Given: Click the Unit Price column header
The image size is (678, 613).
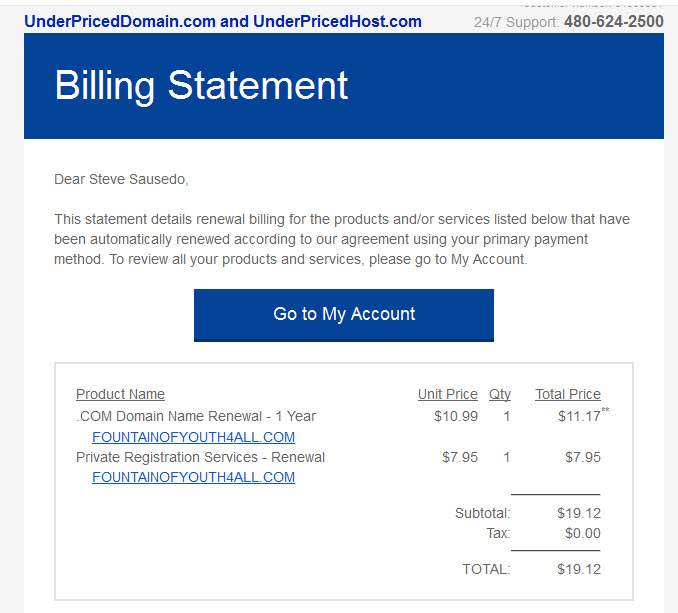Looking at the screenshot, I should [x=448, y=394].
